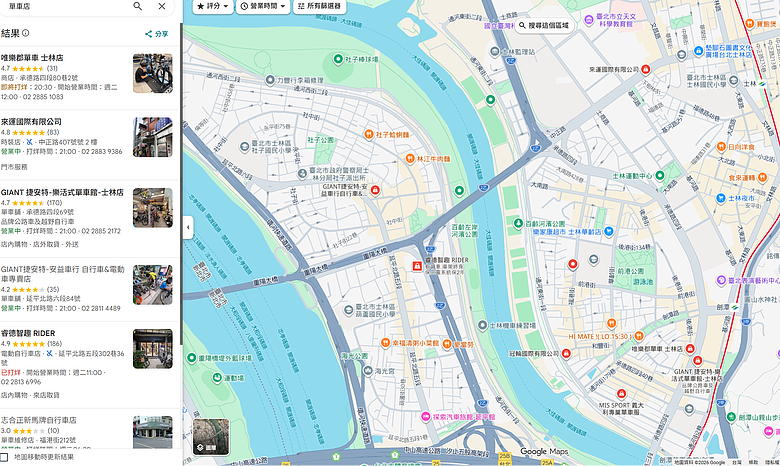780x466 pixels.
Task: Click 劍潭 metro station icon
Action: click(735, 307)
